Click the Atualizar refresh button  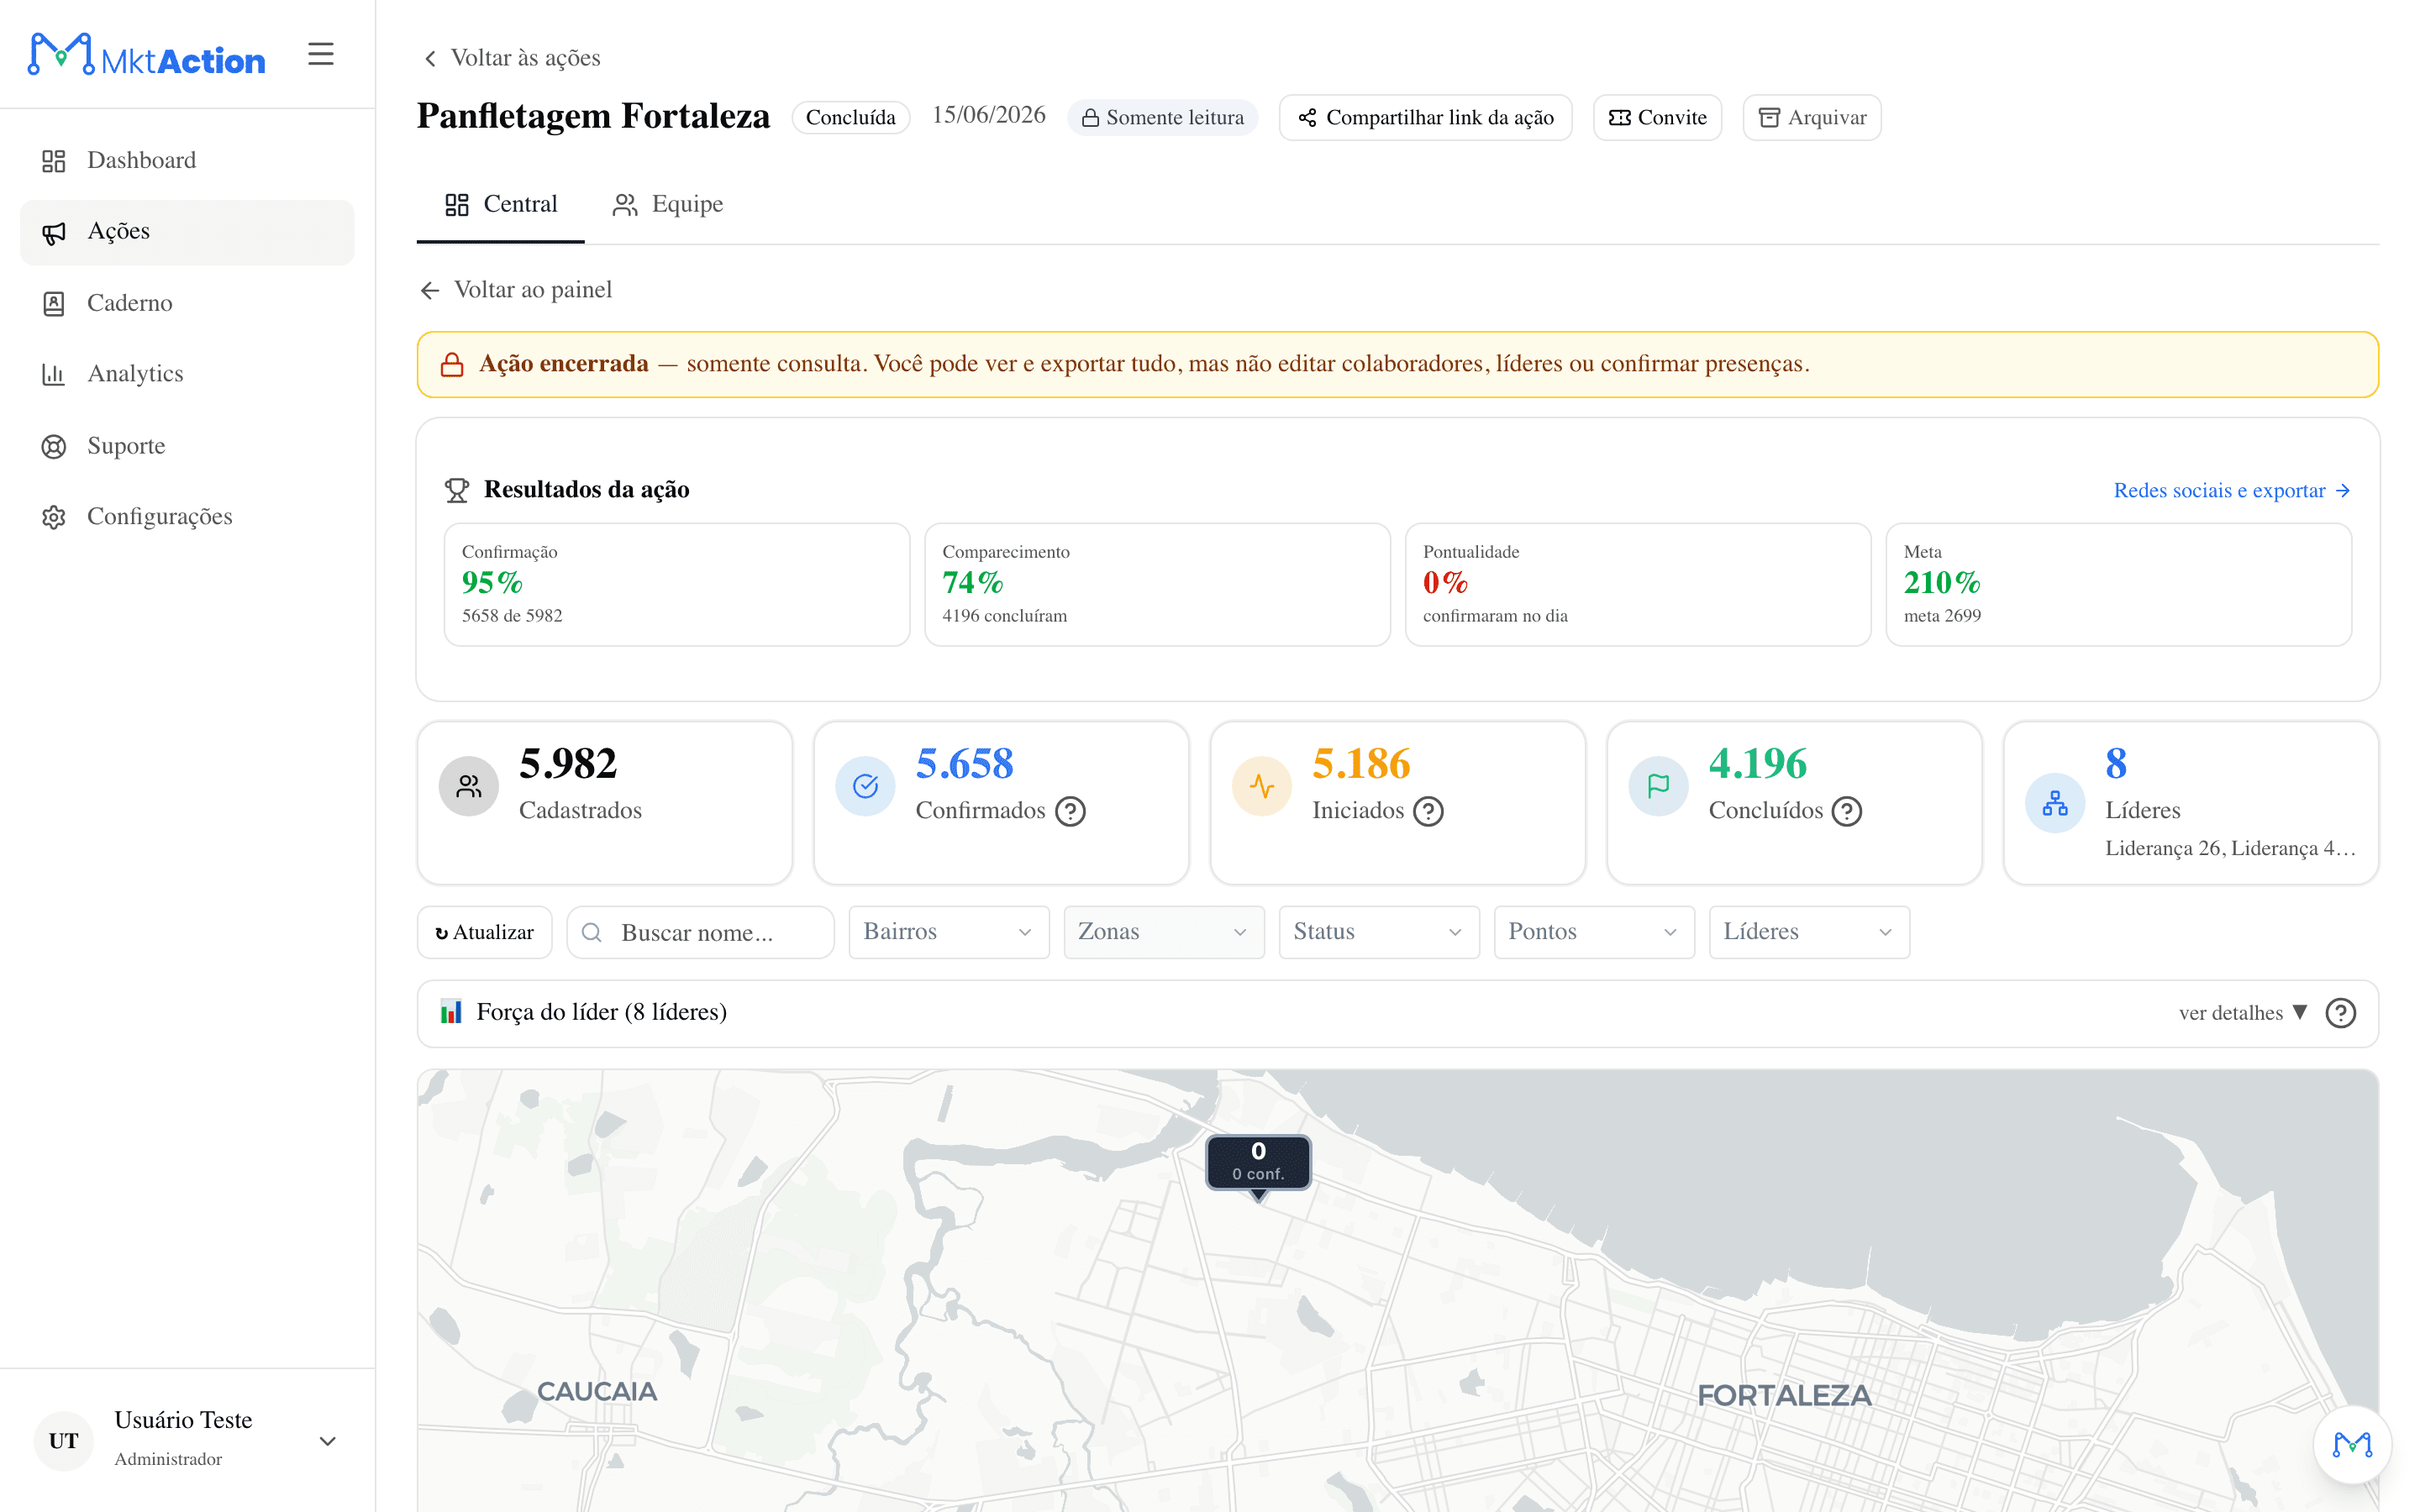pos(484,932)
